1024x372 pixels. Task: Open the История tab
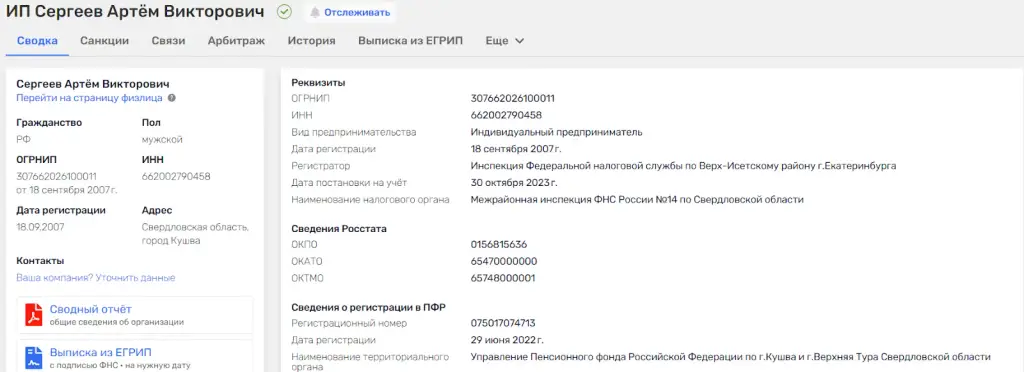coord(312,40)
